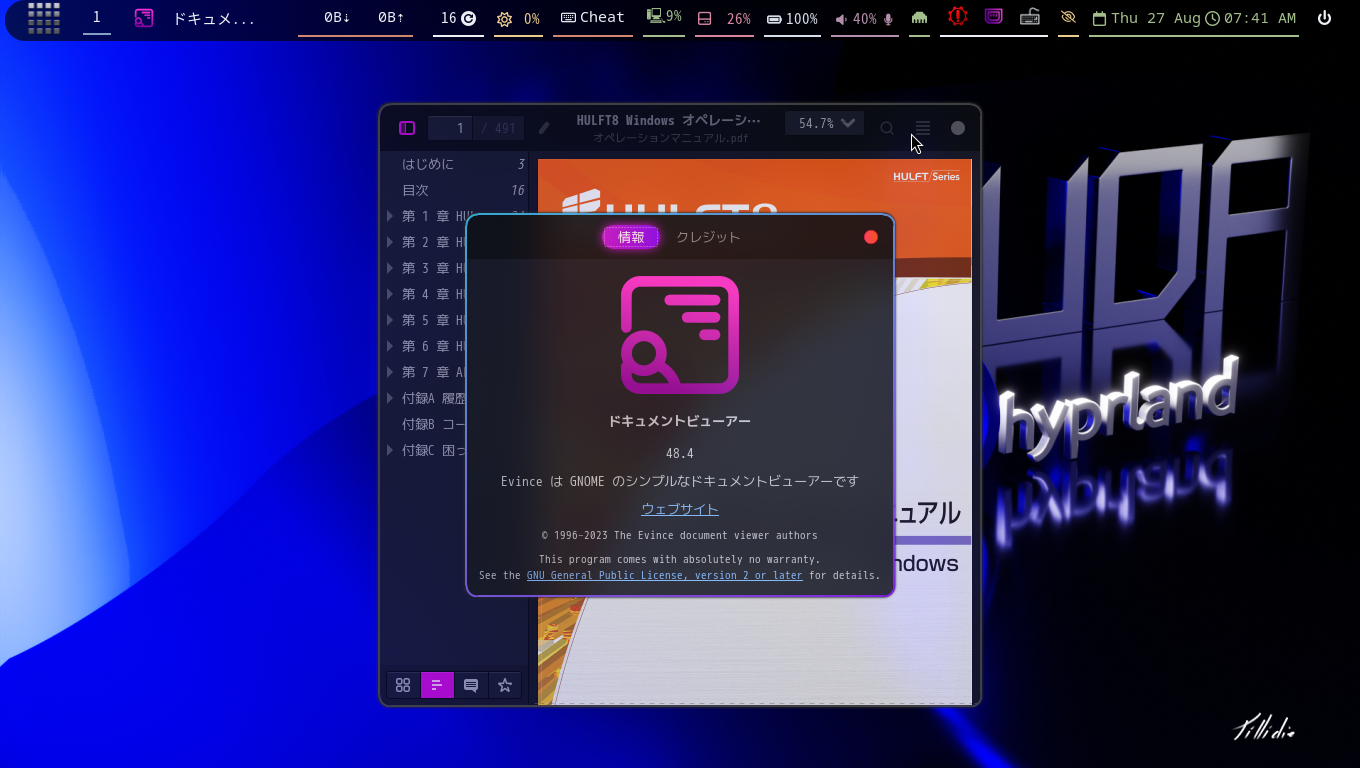Select the はじめに outline row
The image size is (1360, 768).
pyautogui.click(x=455, y=164)
